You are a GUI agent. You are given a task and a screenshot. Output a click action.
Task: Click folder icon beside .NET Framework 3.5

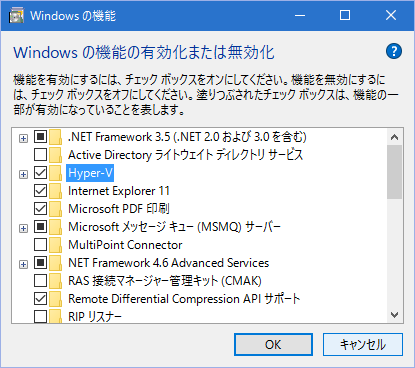tap(55, 137)
